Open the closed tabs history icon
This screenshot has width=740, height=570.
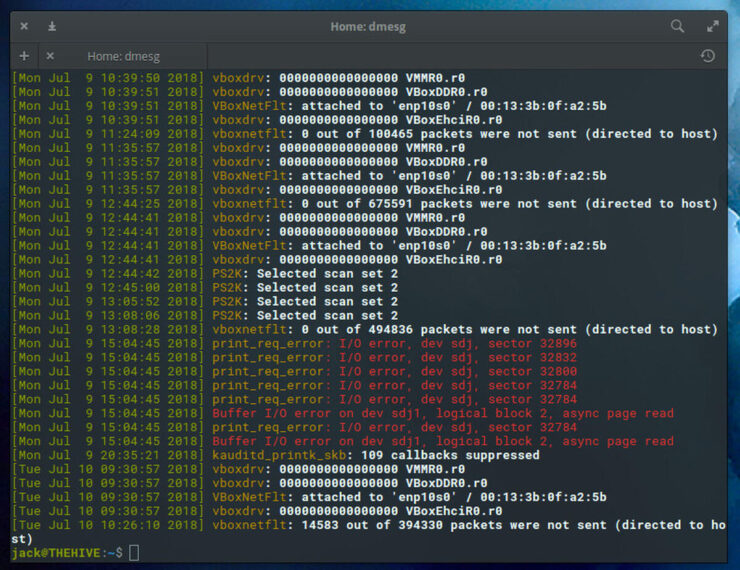[x=708, y=56]
